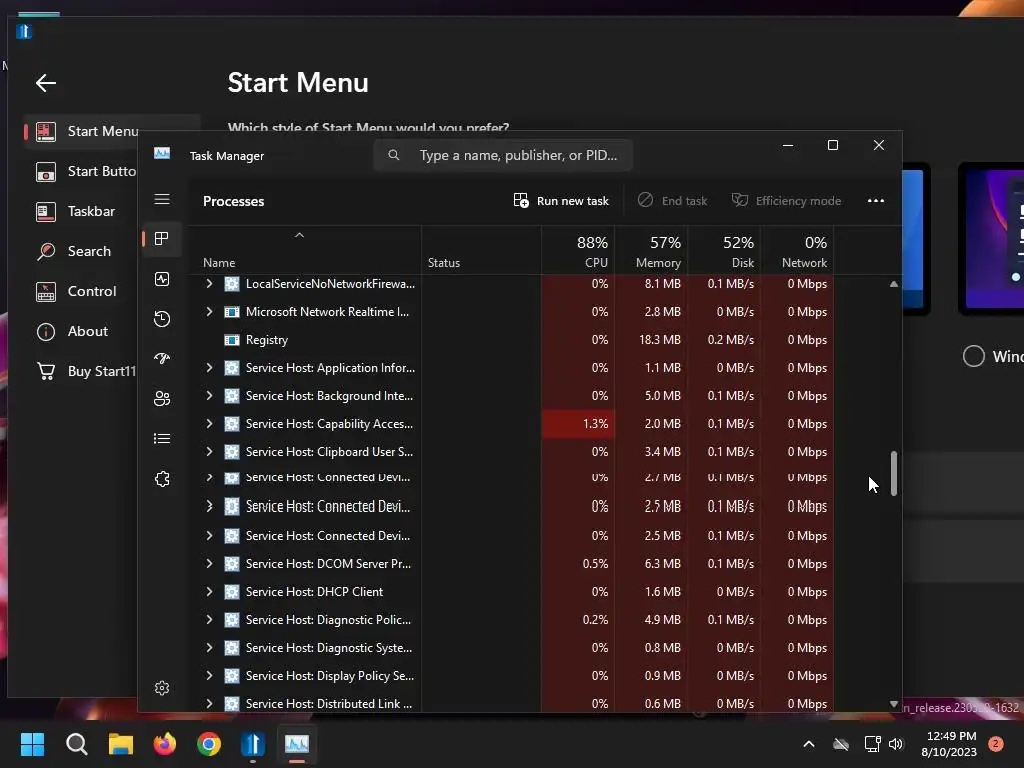Open Task Manager hamburger navigation menu

pos(162,199)
